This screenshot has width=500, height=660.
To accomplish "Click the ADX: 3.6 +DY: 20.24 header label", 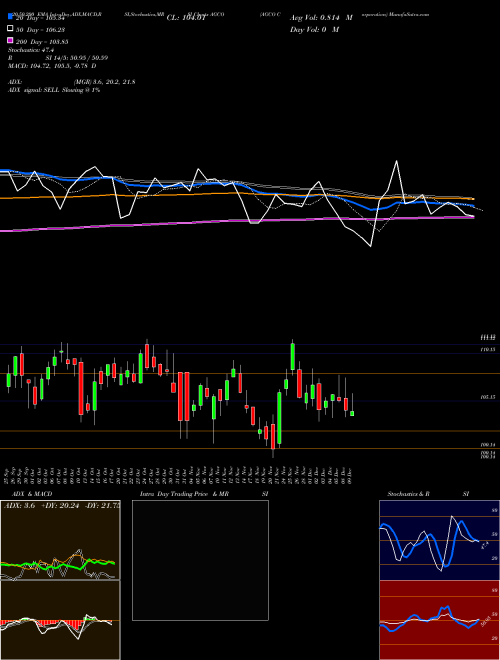I will 62,506.
